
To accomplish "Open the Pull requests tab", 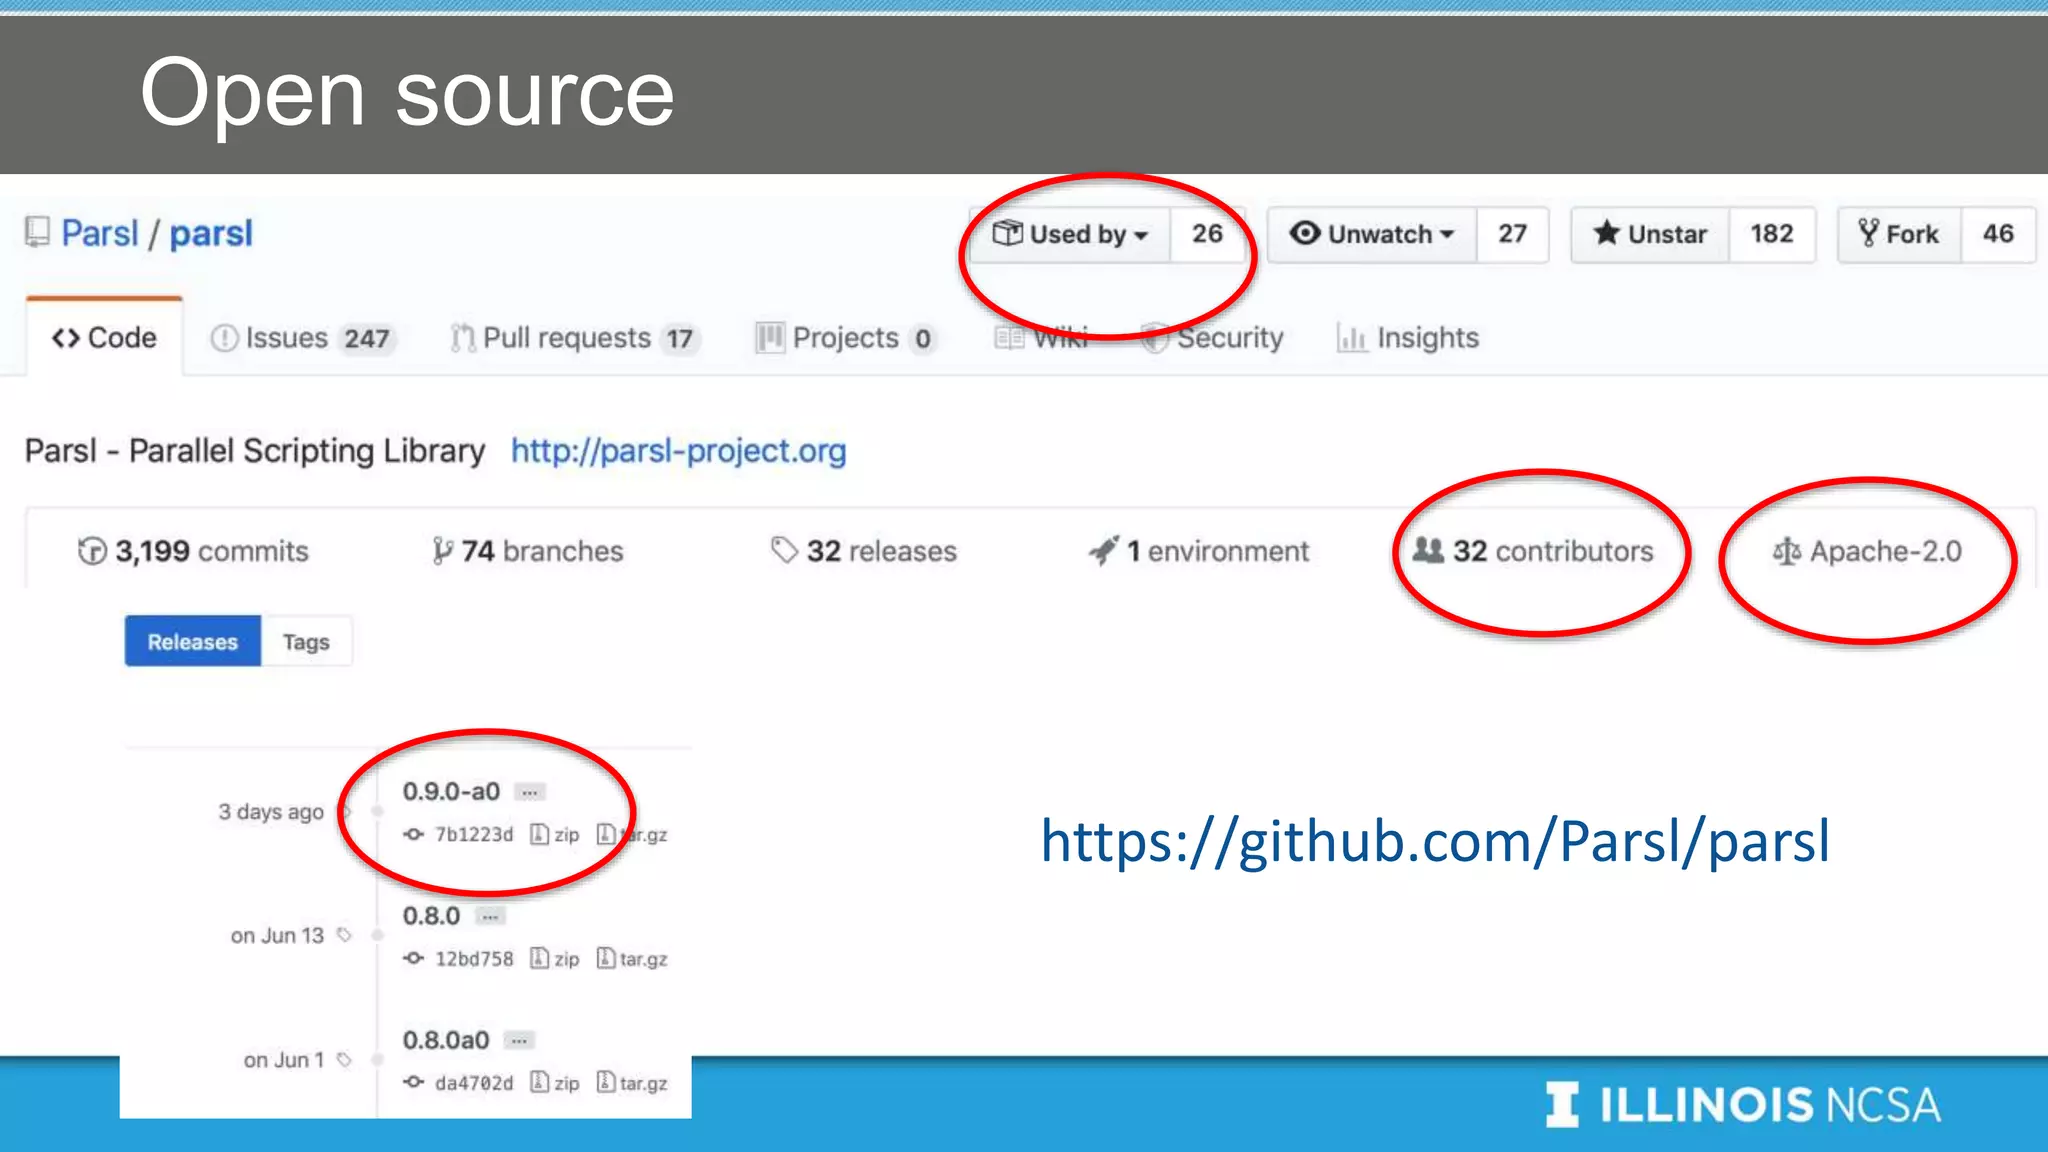I will coord(575,338).
